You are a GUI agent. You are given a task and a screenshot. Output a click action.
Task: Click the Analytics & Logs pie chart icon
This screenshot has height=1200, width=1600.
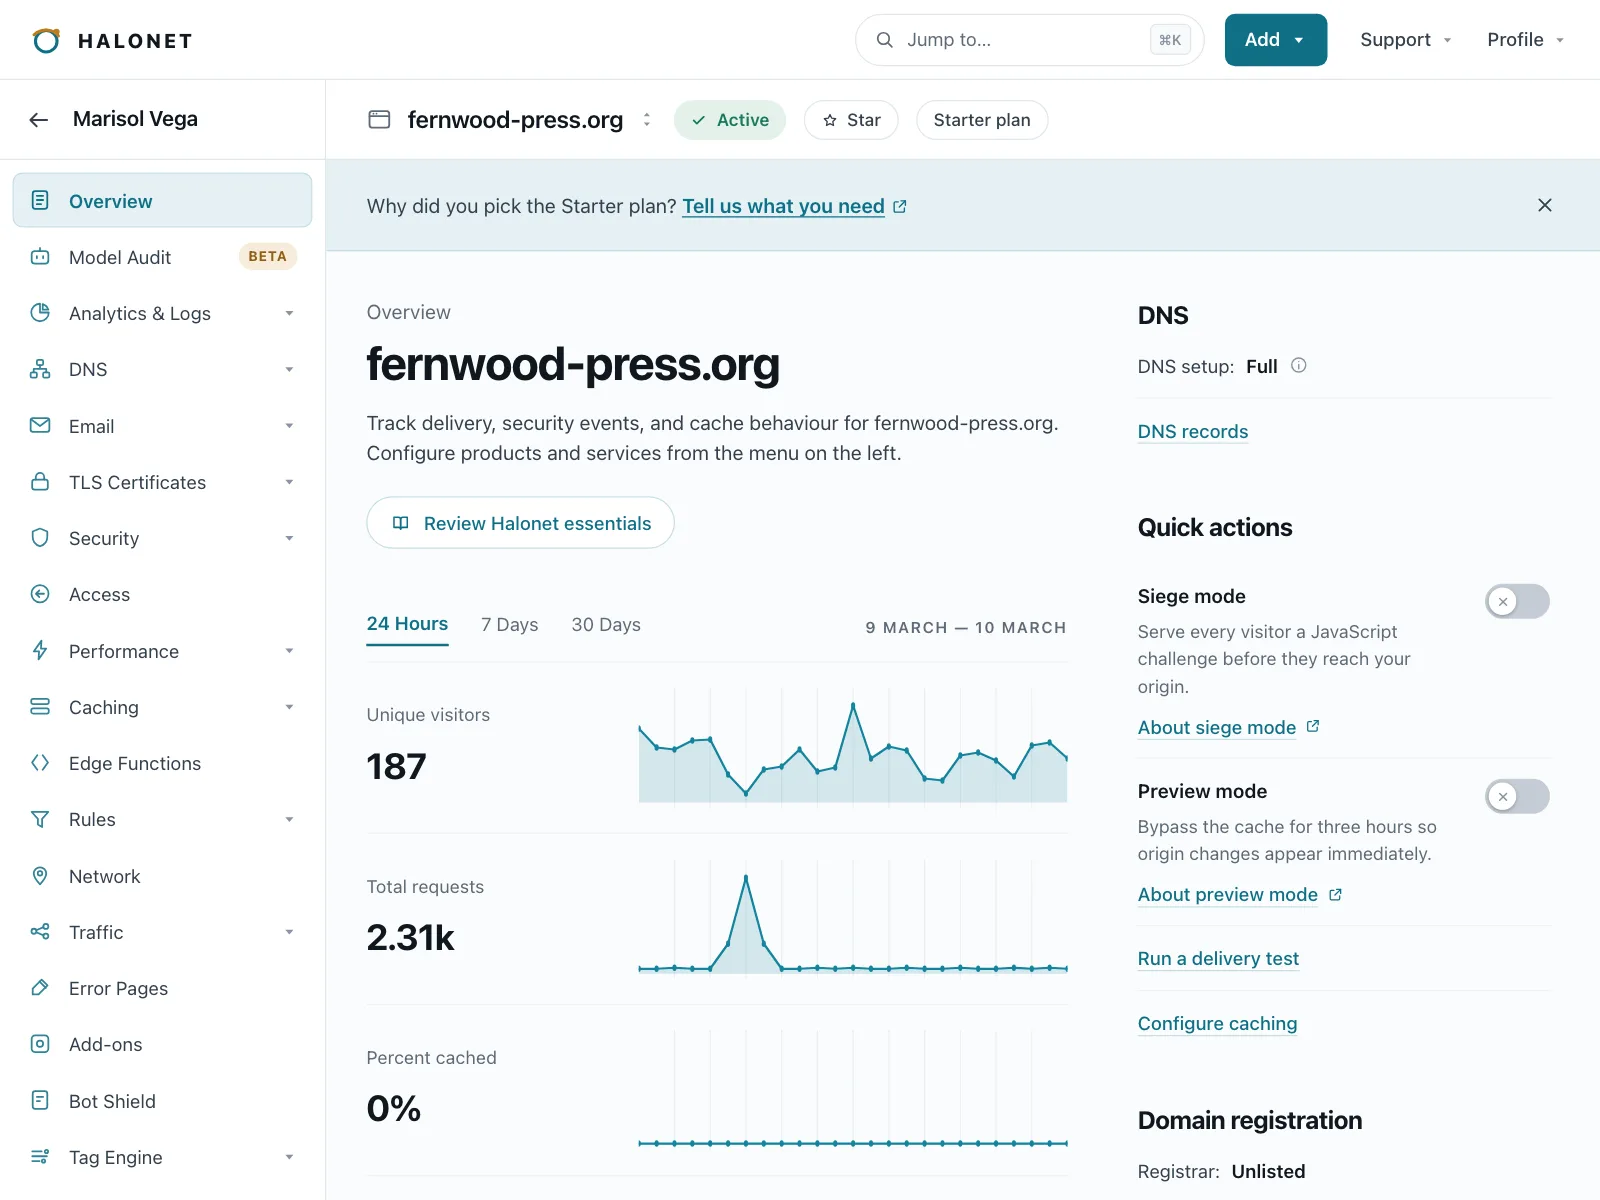[x=40, y=313]
